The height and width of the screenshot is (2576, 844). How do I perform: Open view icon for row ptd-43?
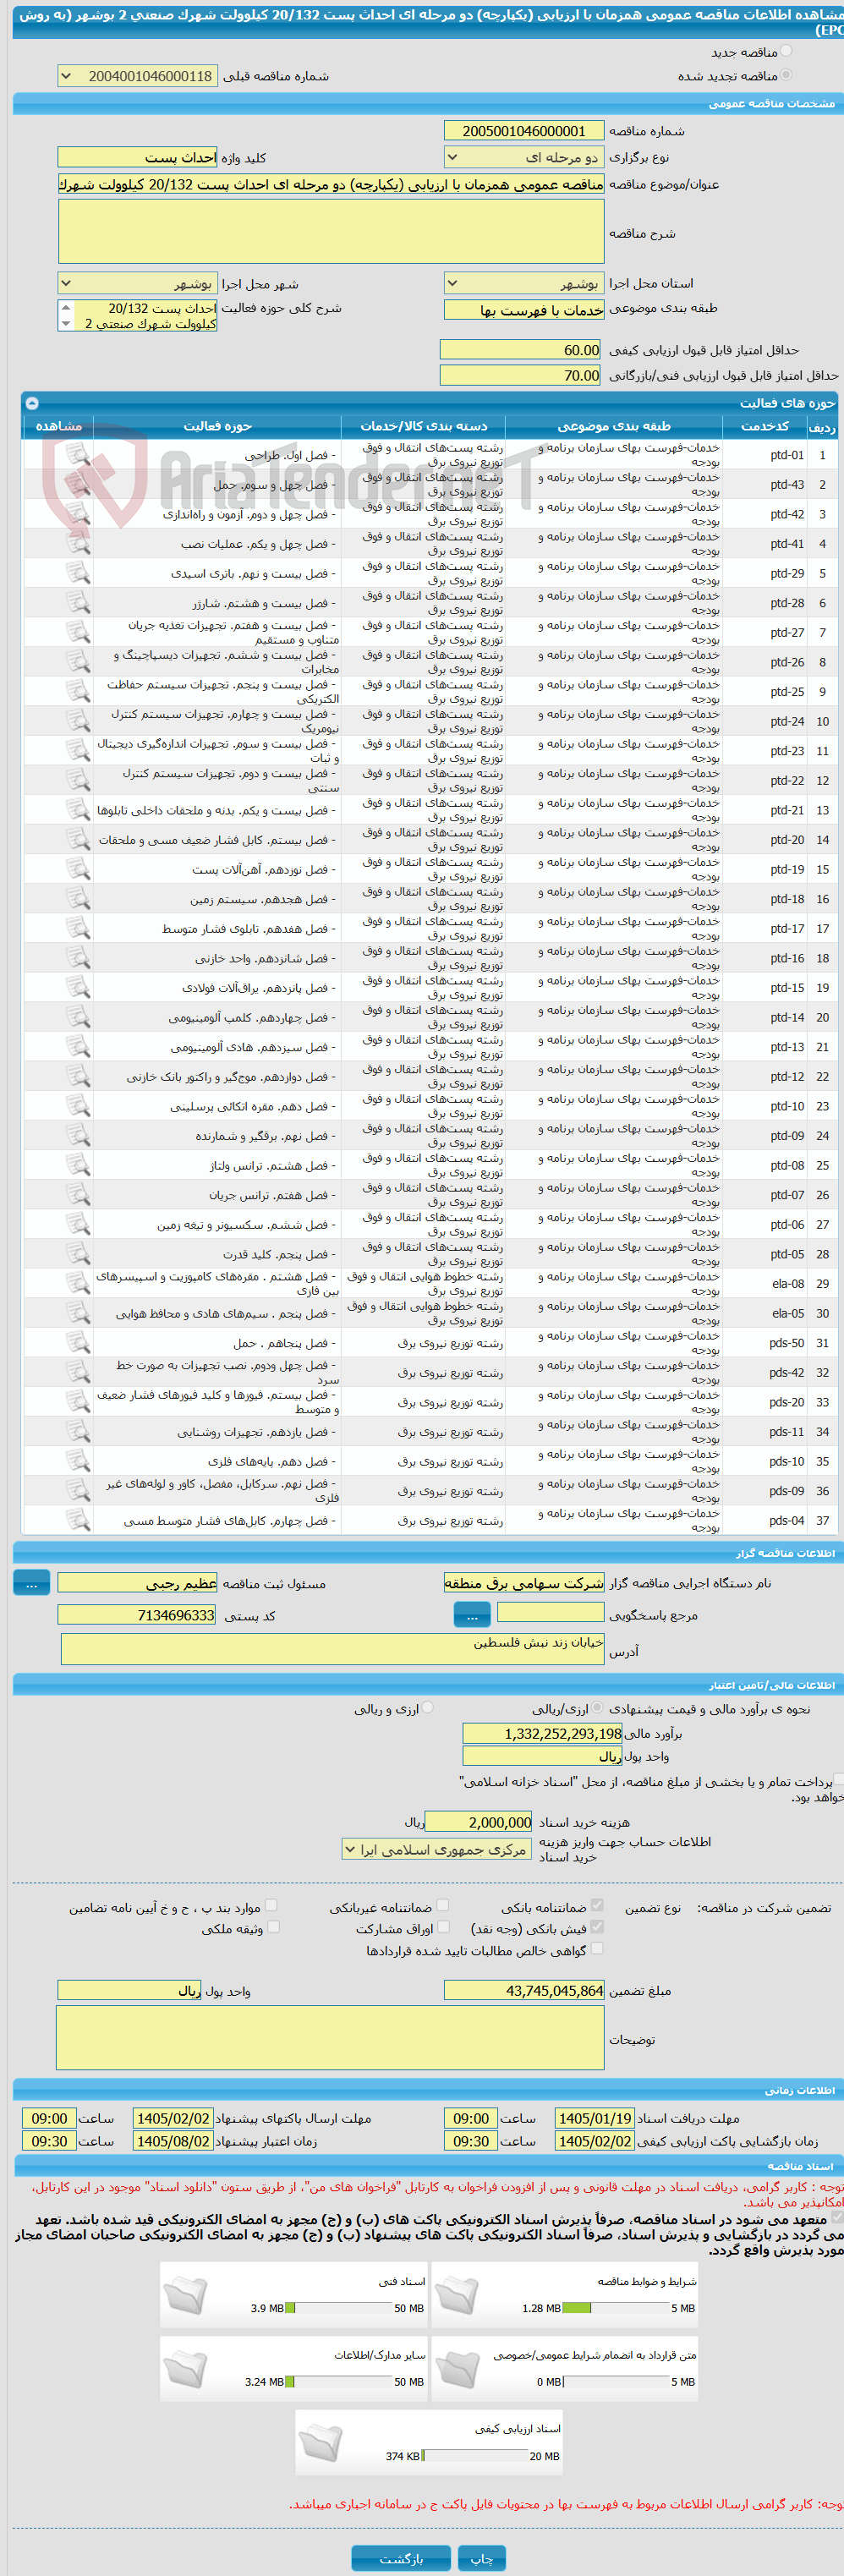tap(77, 484)
